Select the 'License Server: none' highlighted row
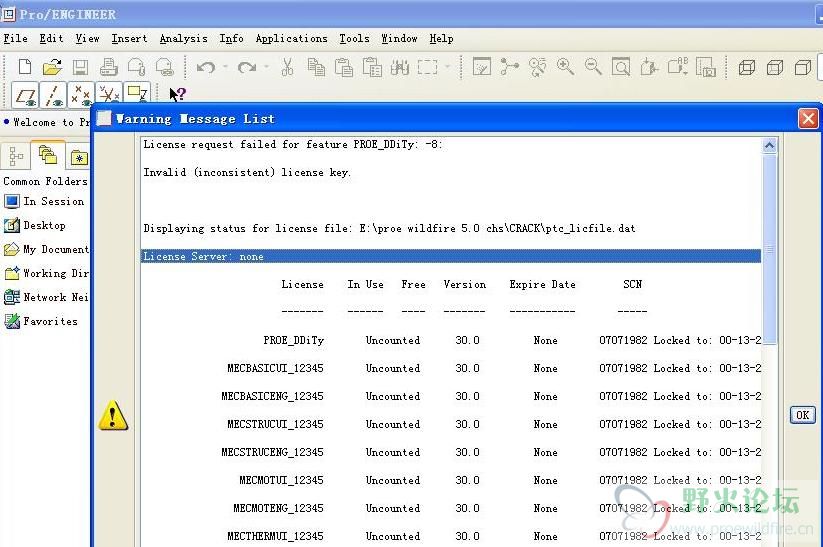823x547 pixels. (x=451, y=256)
